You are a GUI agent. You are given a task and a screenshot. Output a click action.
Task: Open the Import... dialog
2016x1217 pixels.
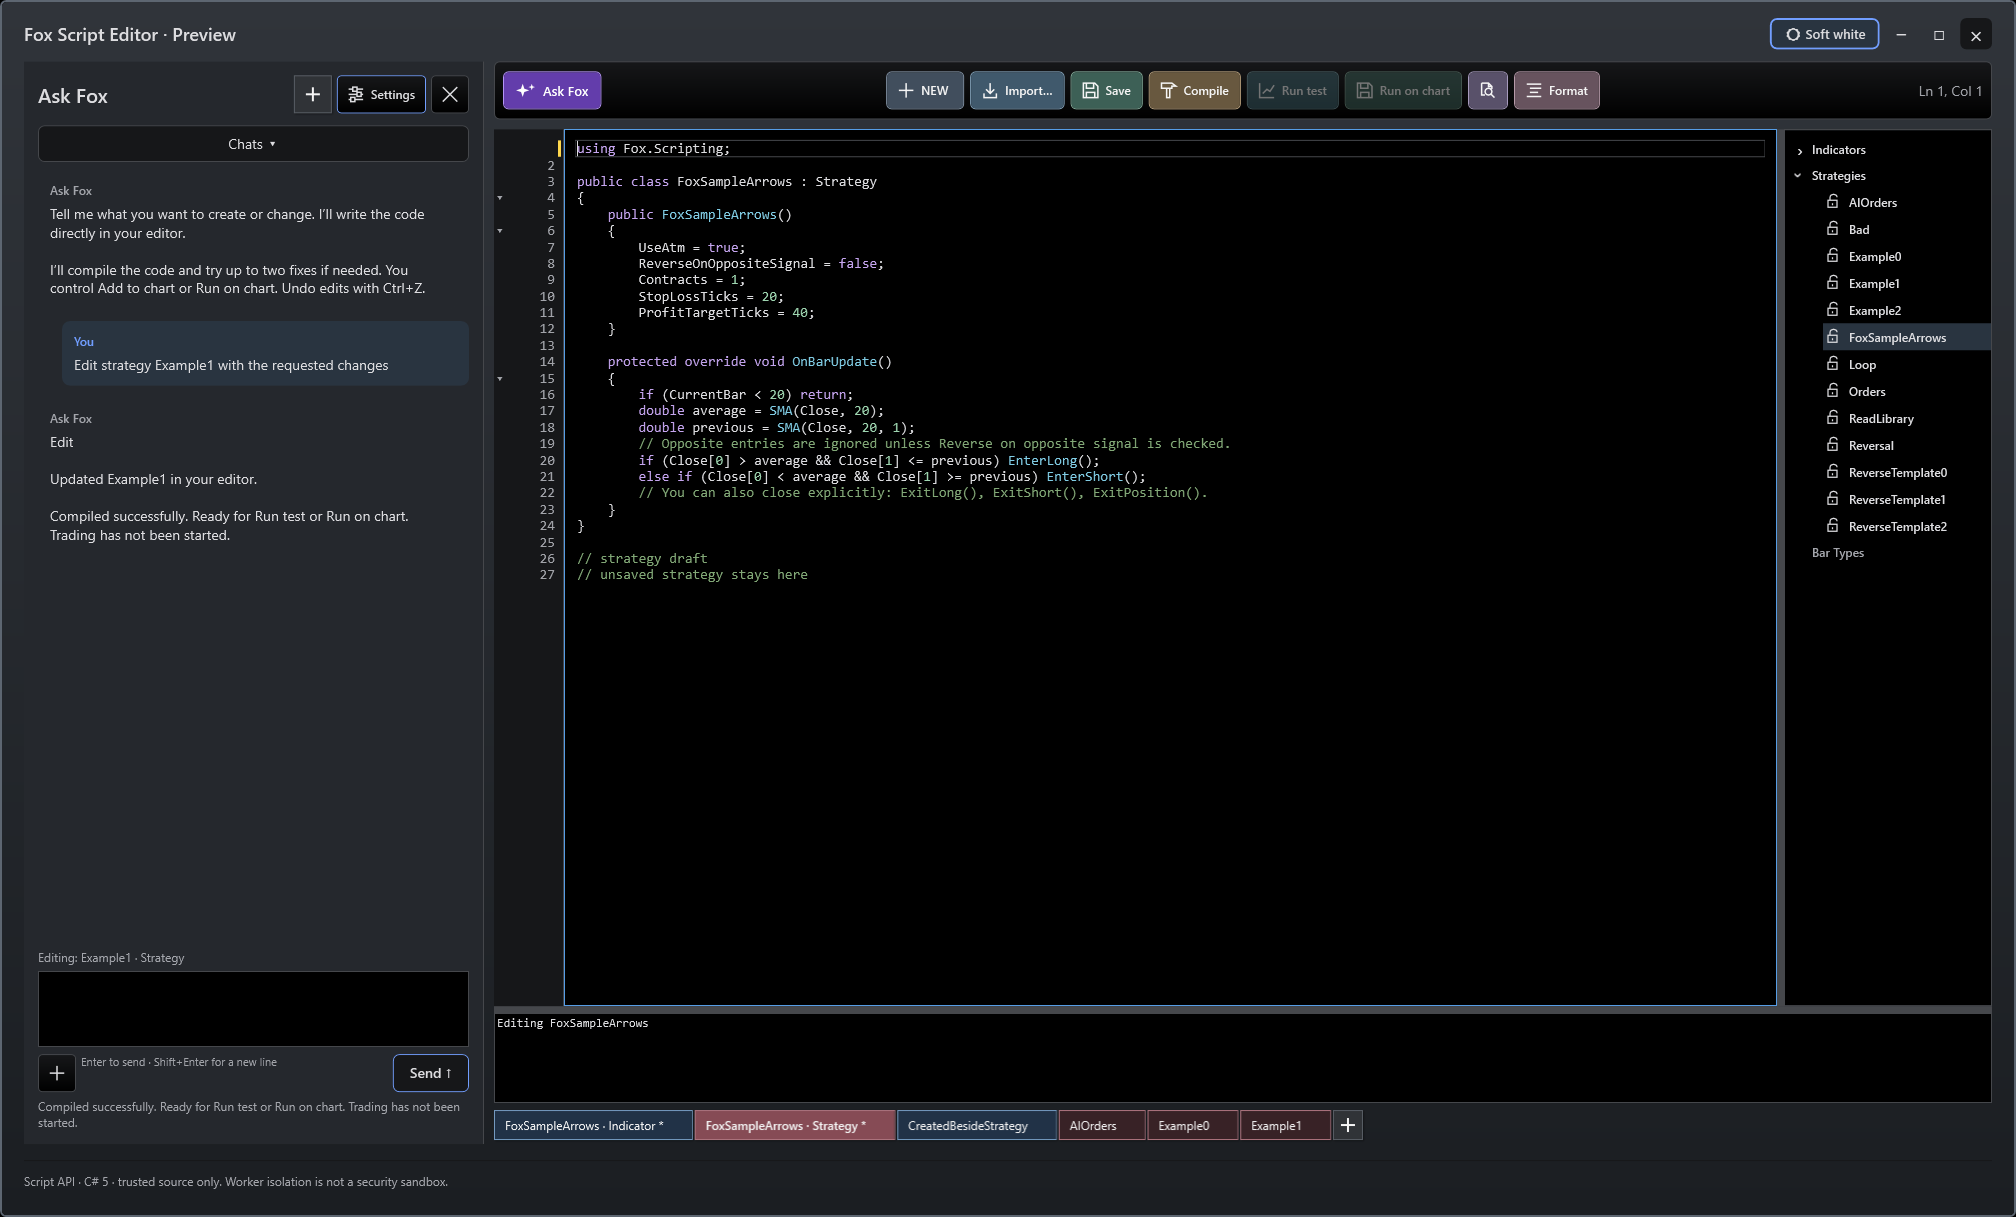pyautogui.click(x=1016, y=91)
